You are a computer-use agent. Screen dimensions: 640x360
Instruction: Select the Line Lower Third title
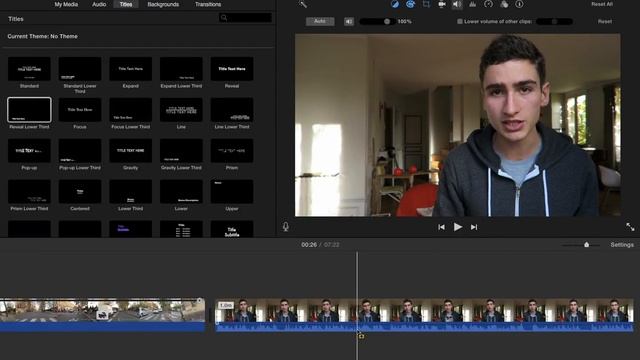[232, 110]
